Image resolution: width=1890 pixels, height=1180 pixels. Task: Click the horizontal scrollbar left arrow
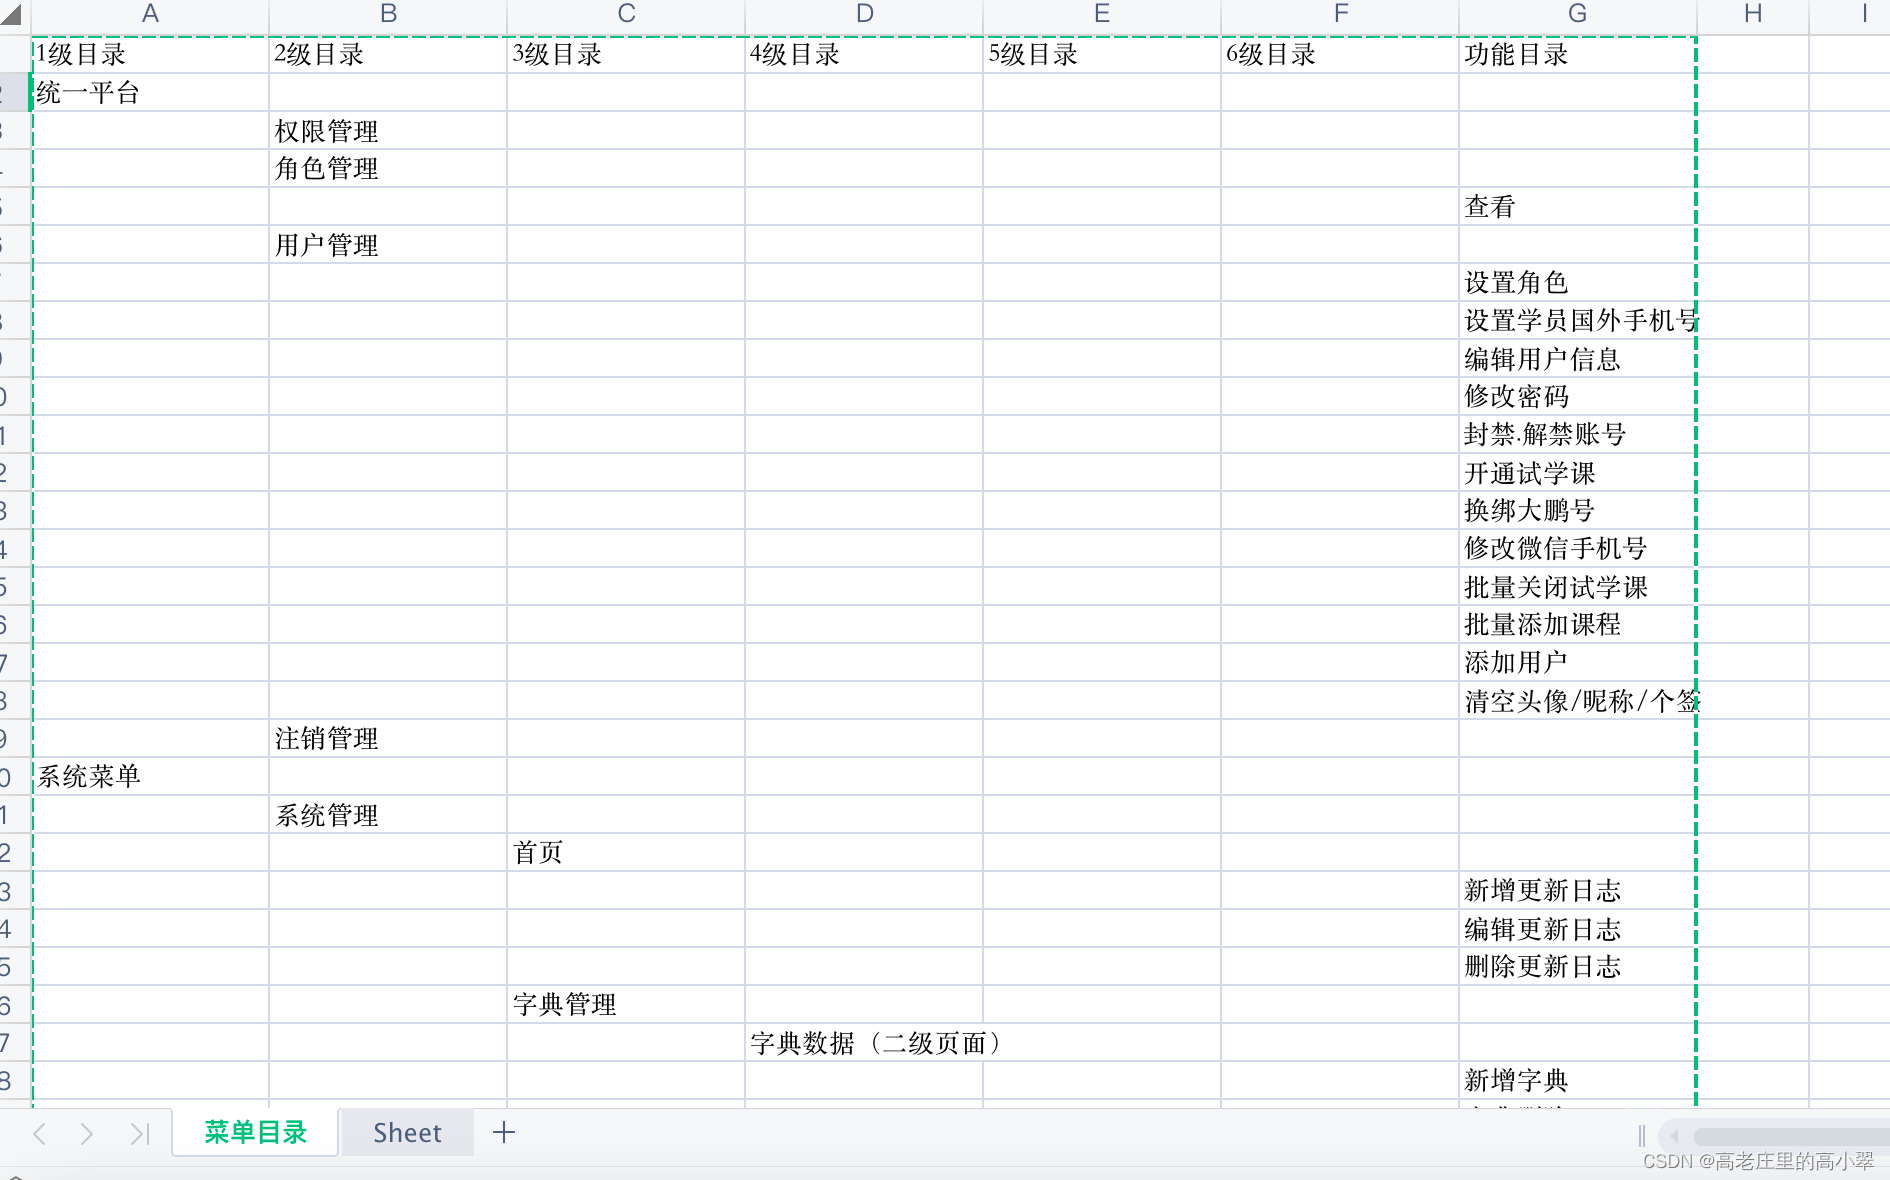pos(1674,1136)
